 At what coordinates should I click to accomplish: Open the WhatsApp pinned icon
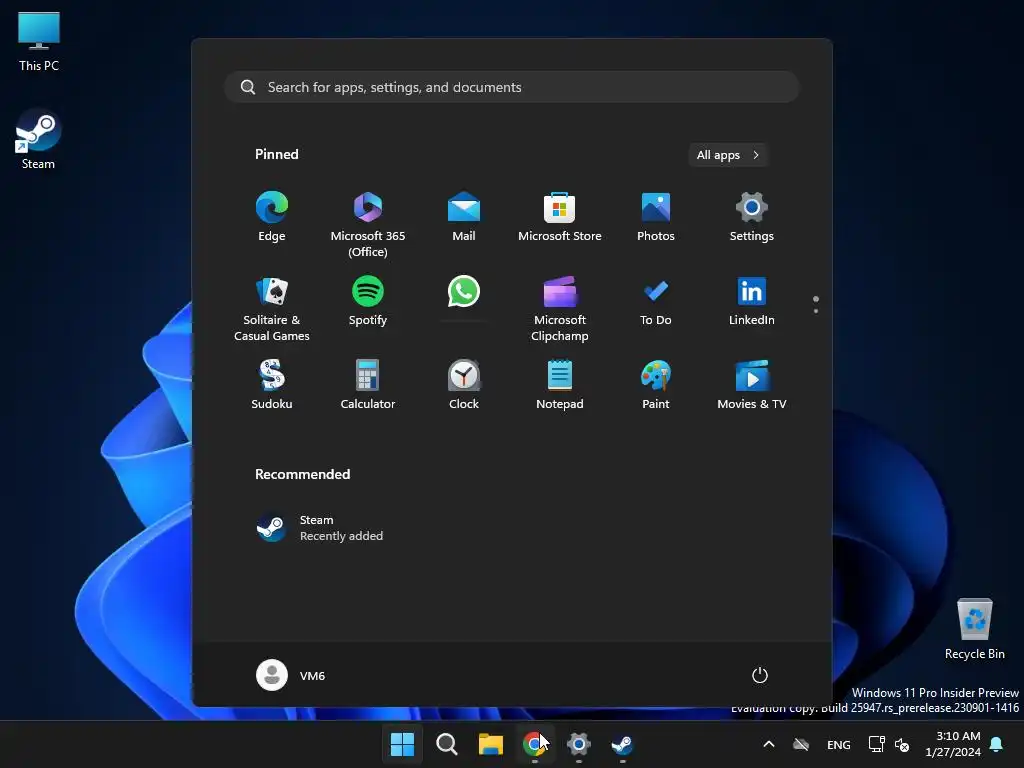(464, 292)
